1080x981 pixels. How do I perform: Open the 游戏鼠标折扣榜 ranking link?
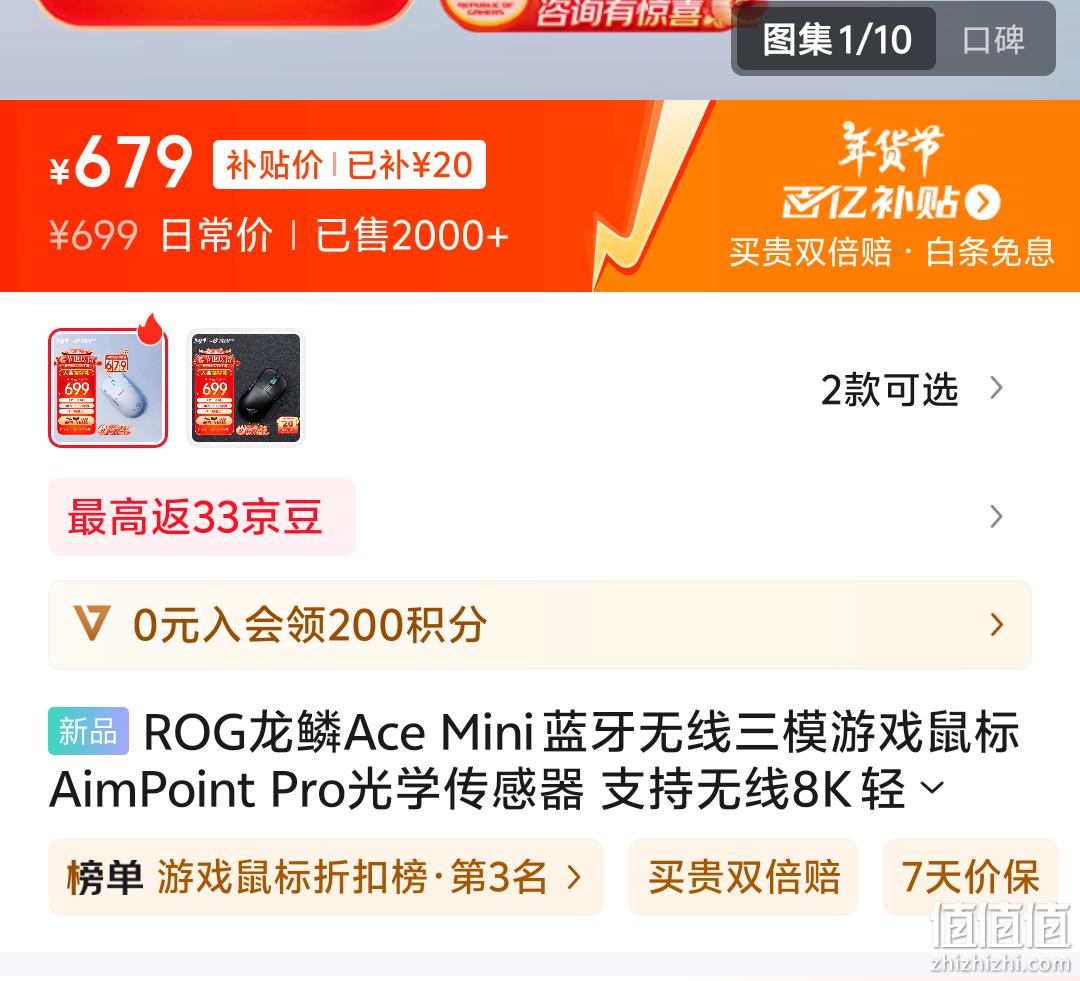(x=326, y=877)
